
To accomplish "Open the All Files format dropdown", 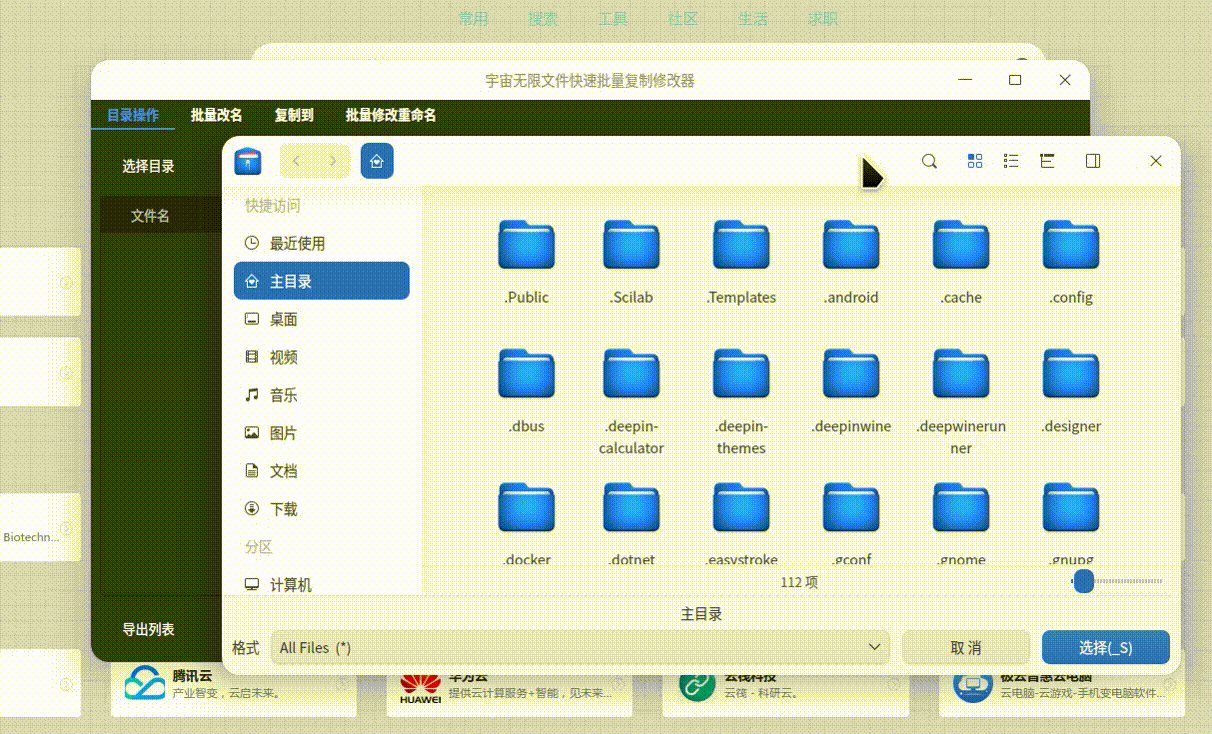I will pyautogui.click(x=580, y=647).
